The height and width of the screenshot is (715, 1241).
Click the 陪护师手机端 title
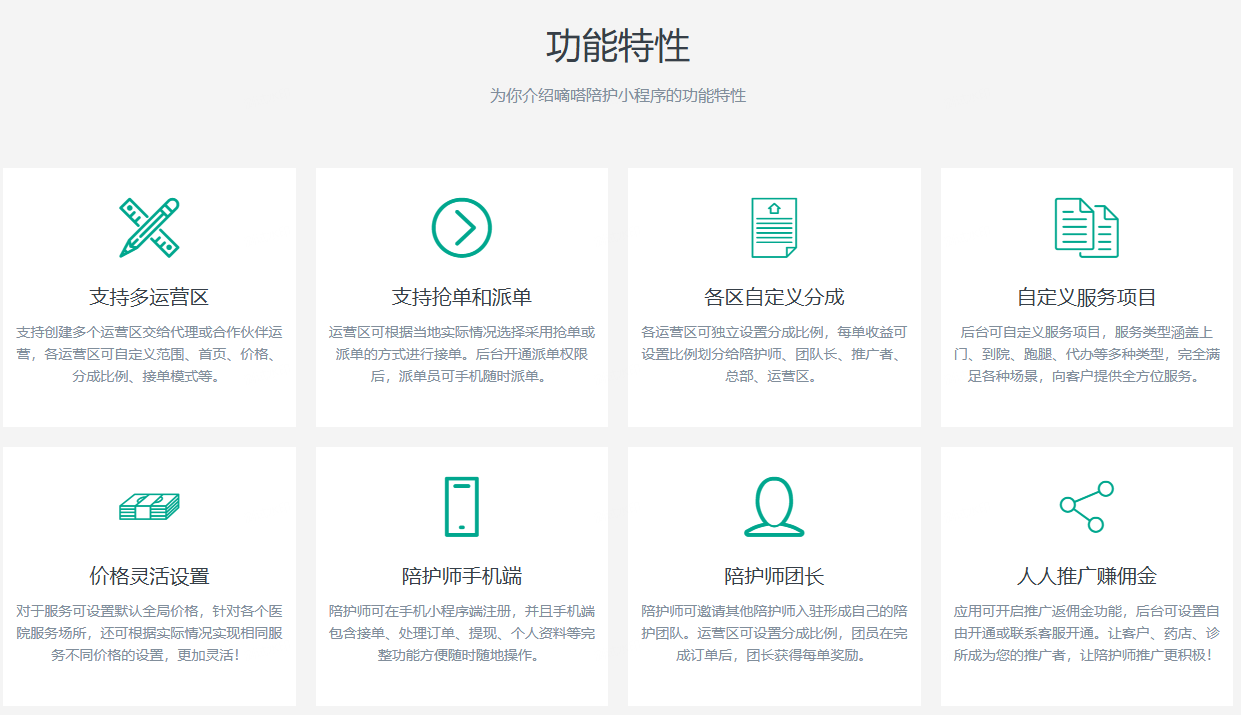click(461, 576)
